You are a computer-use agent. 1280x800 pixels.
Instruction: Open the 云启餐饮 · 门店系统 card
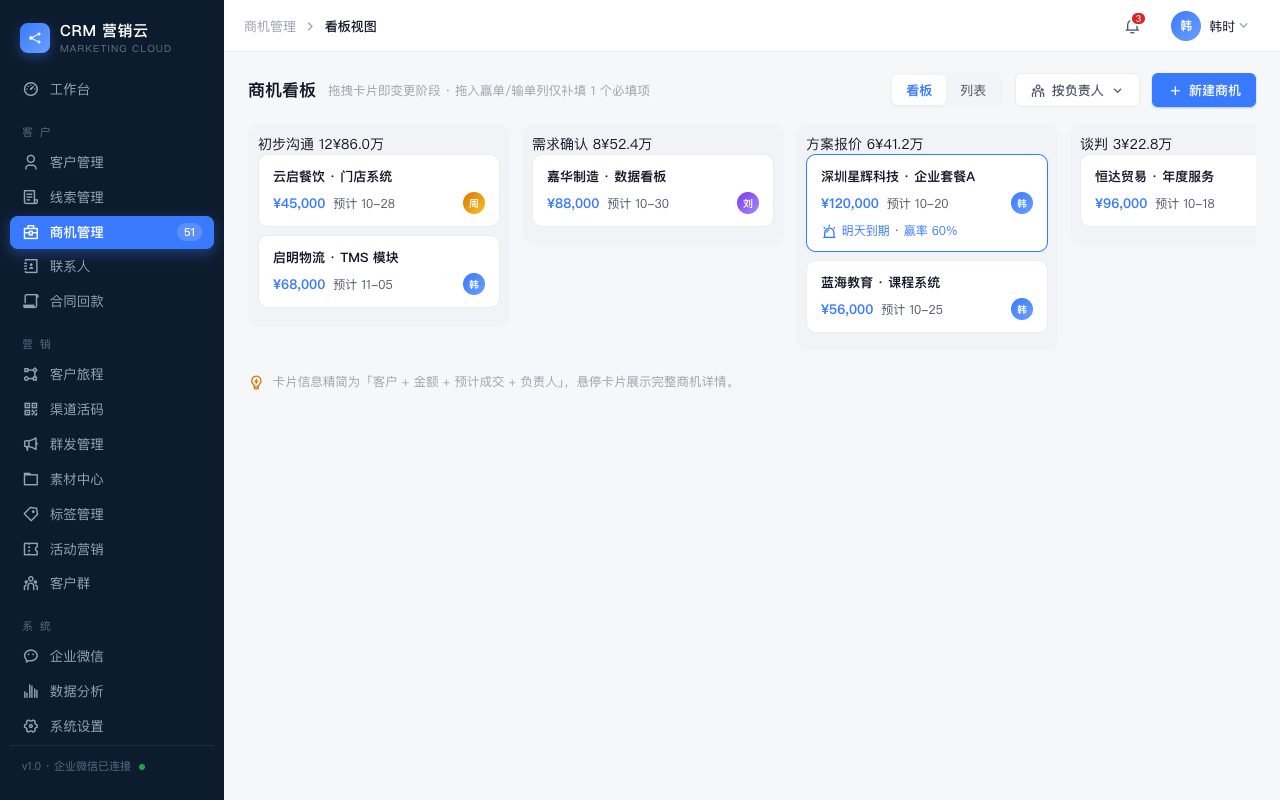pyautogui.click(x=379, y=190)
